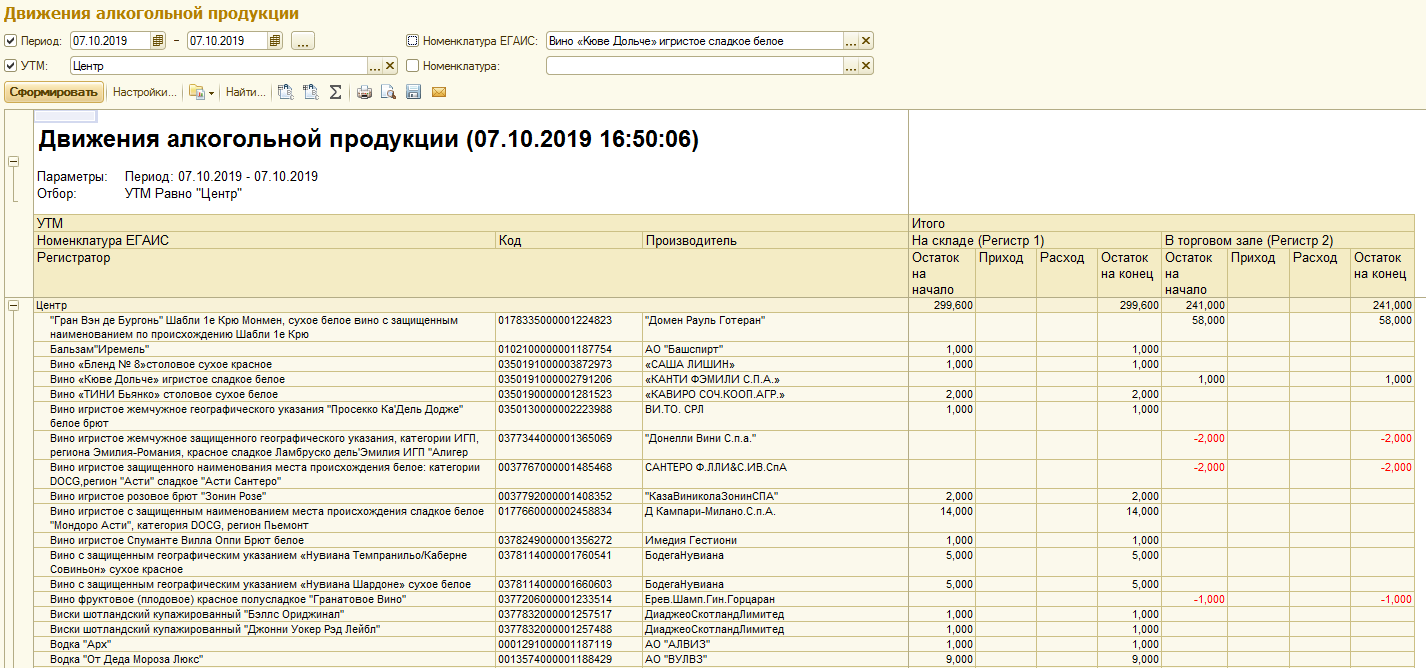Click producer БодегаНувиана in the Шардоне row
1426x668 pixels.
pyautogui.click(x=685, y=584)
